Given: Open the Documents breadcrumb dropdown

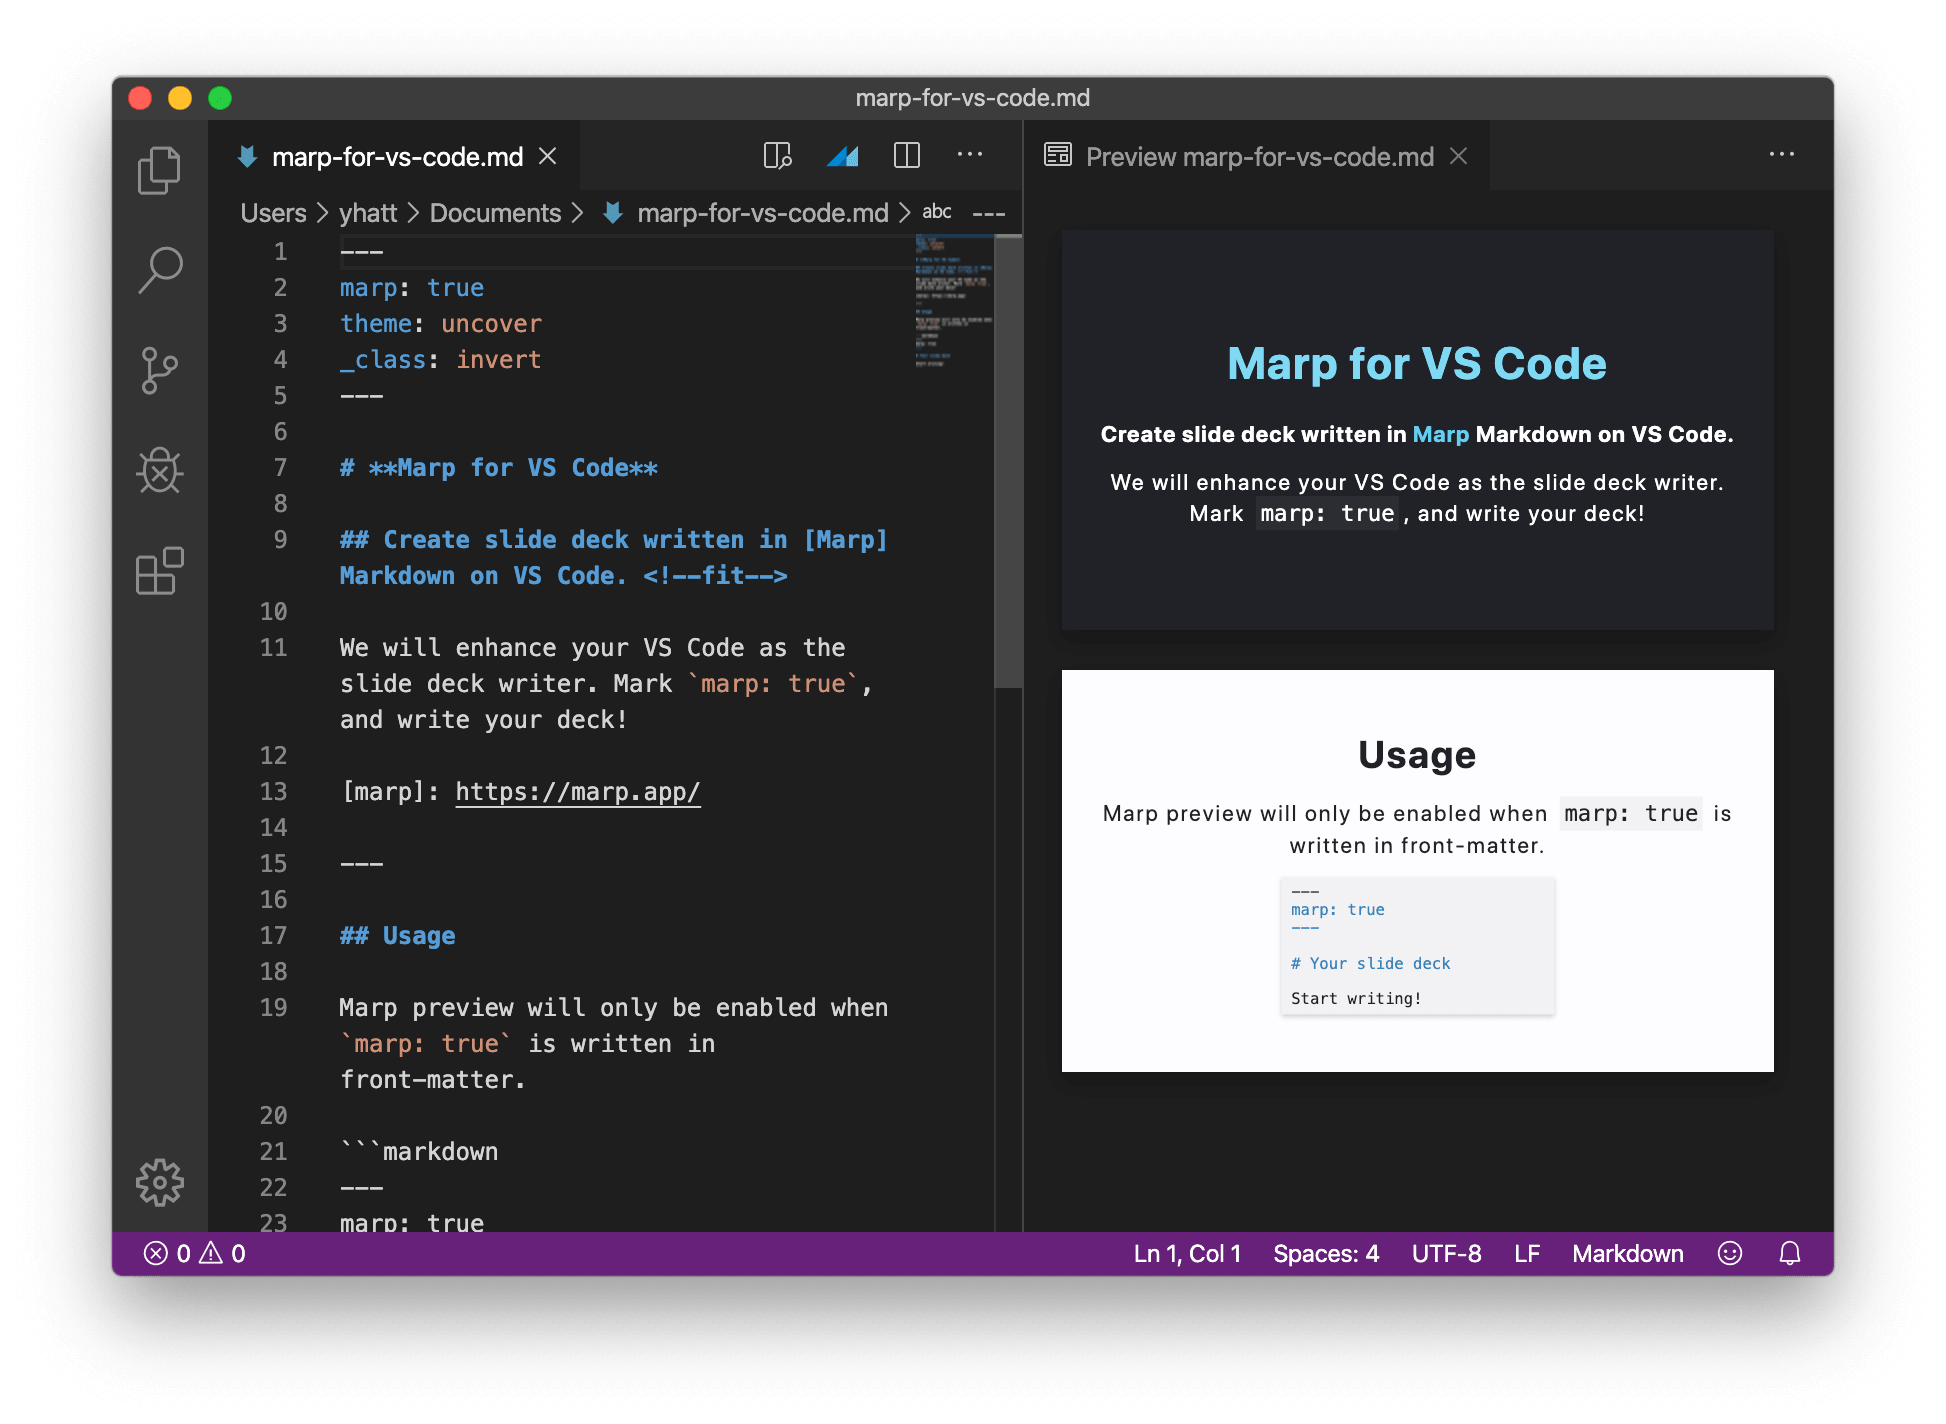Looking at the screenshot, I should click(x=495, y=212).
